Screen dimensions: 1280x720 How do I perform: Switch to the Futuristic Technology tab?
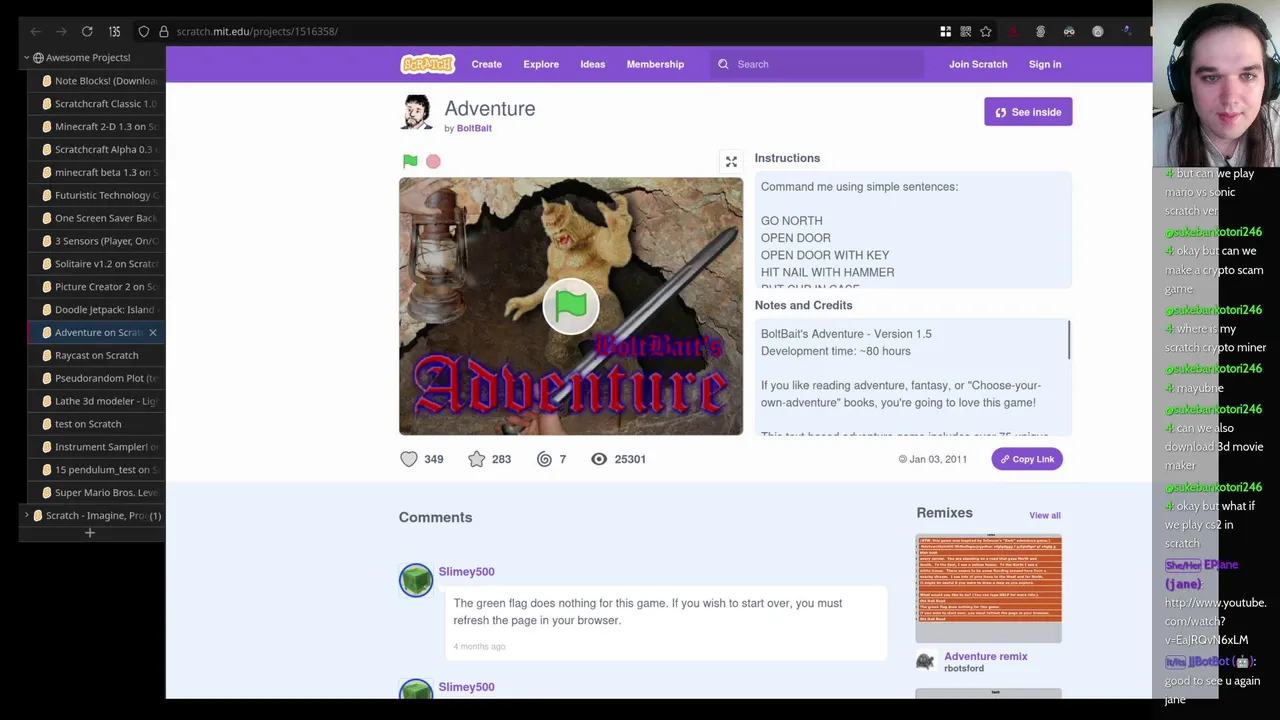(x=97, y=195)
